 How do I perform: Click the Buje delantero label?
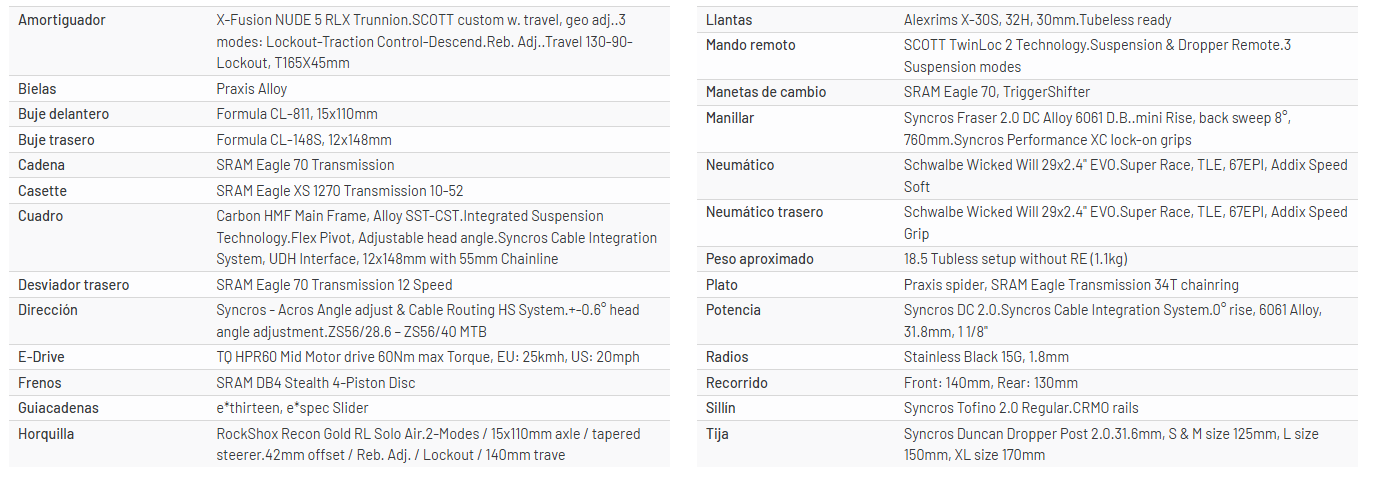coord(64,114)
